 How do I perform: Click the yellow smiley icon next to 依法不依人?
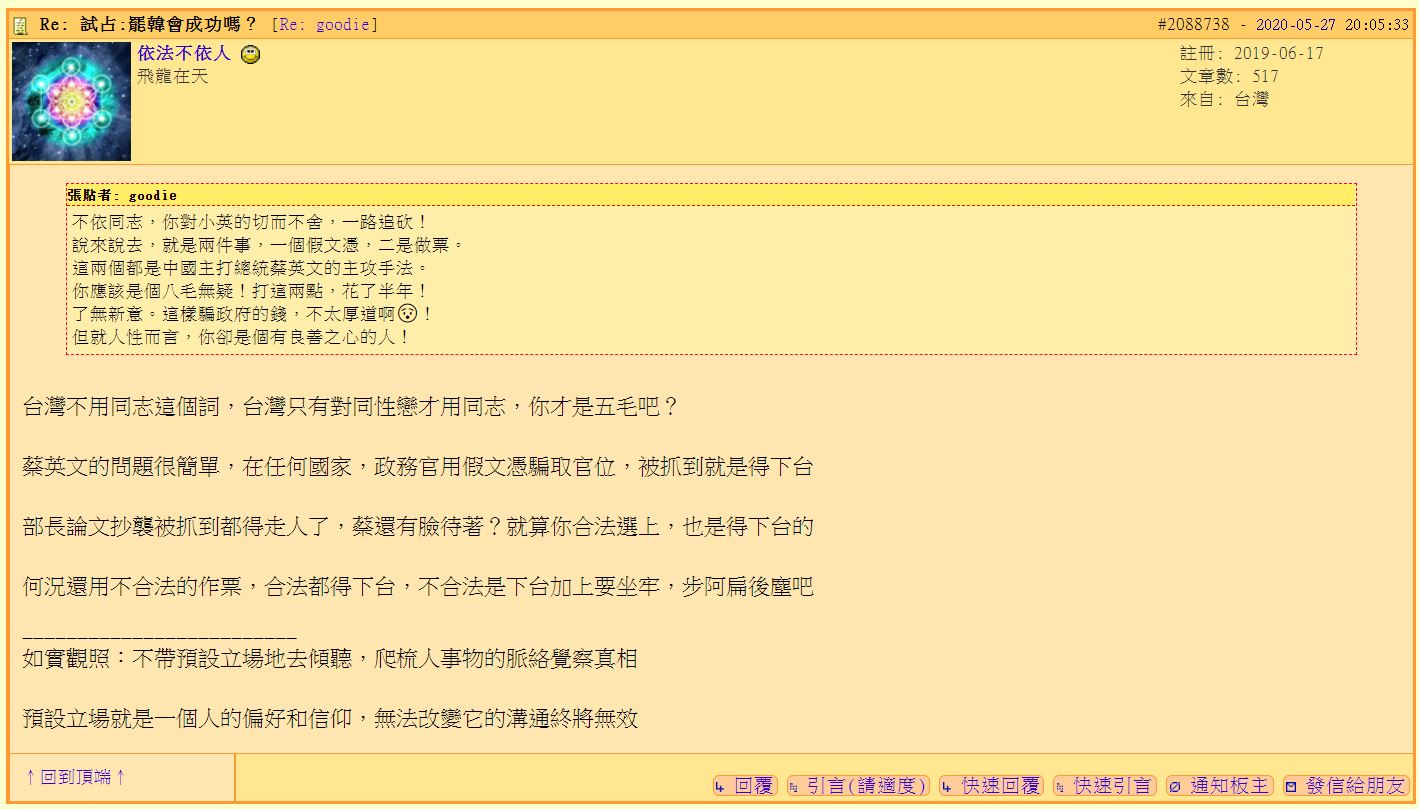251,54
